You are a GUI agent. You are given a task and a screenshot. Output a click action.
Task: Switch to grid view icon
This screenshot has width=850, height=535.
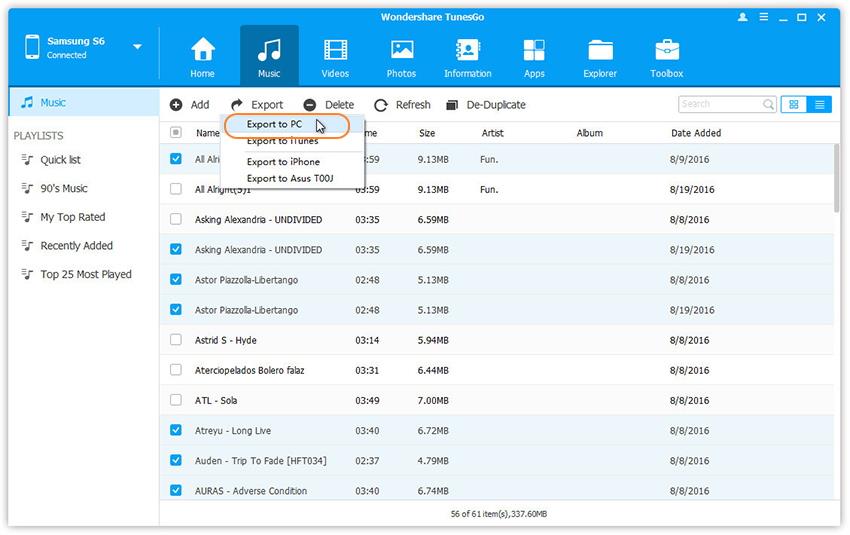click(794, 104)
